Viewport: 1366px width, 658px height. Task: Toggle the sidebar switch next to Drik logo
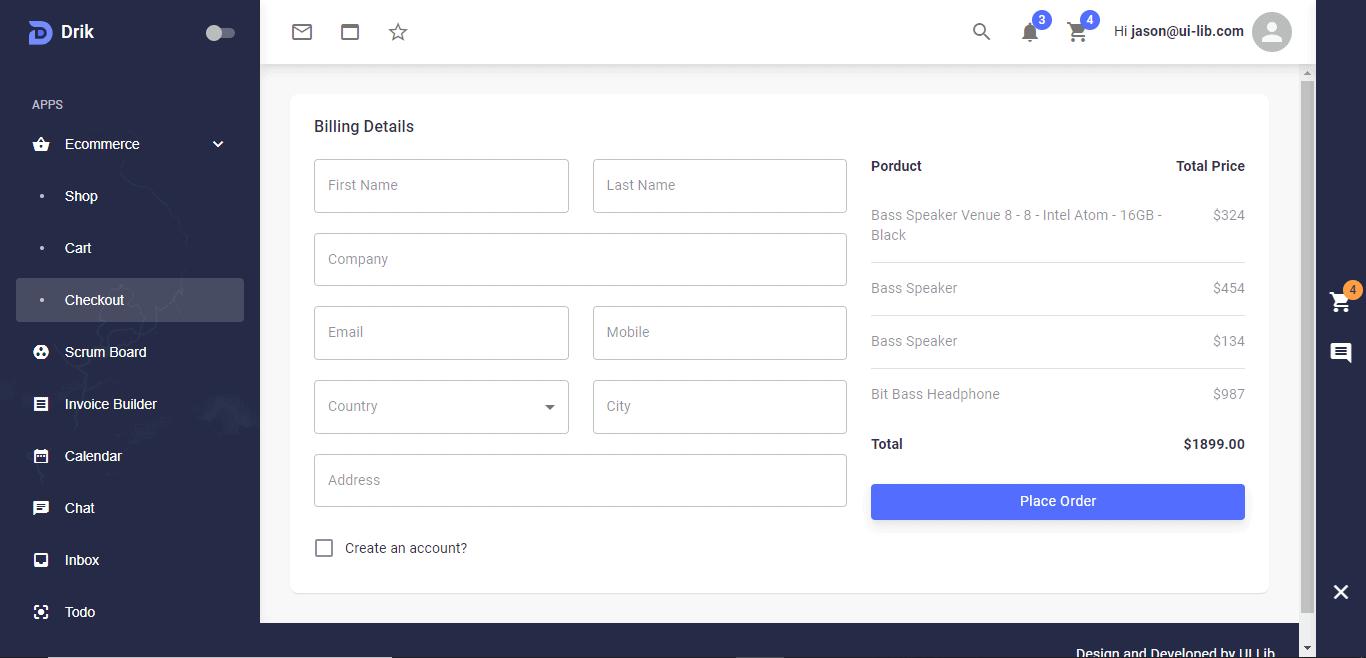coord(220,33)
